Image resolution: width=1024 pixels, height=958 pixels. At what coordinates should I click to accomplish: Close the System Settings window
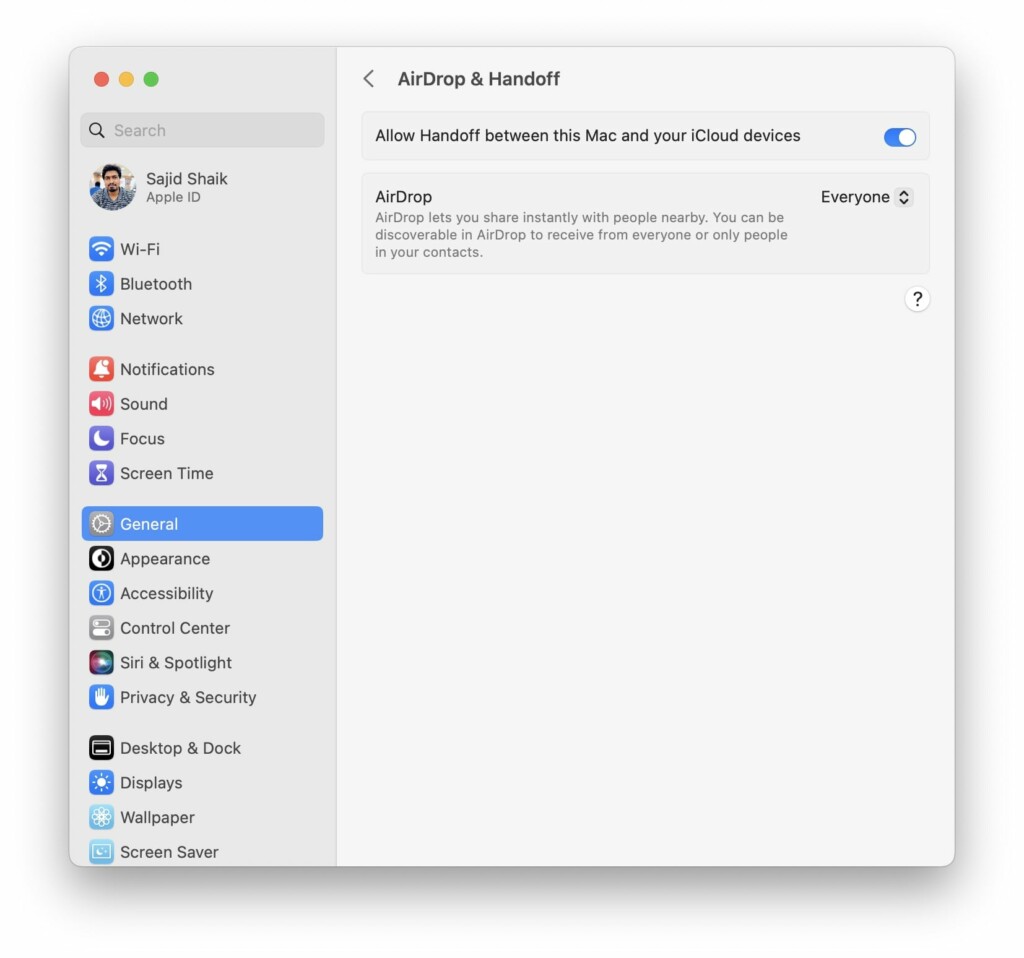101,79
